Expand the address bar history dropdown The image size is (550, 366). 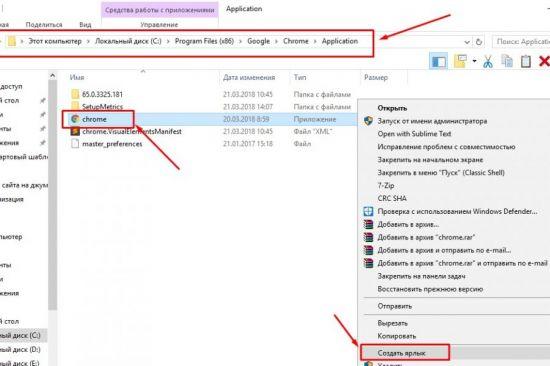point(467,42)
